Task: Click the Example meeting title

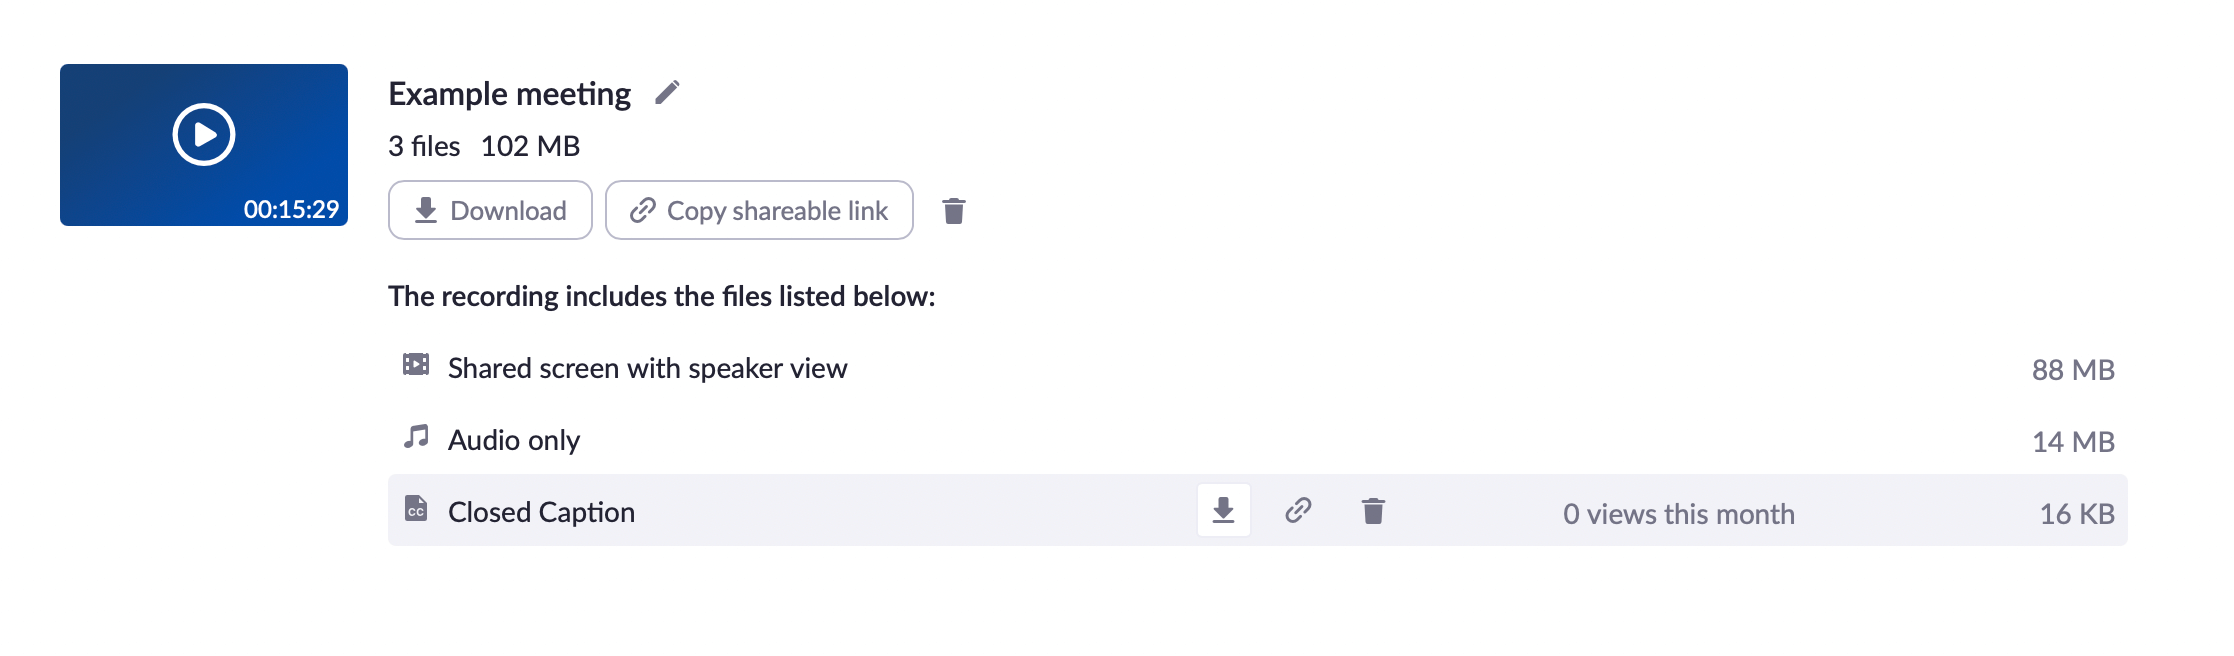Action: (509, 92)
